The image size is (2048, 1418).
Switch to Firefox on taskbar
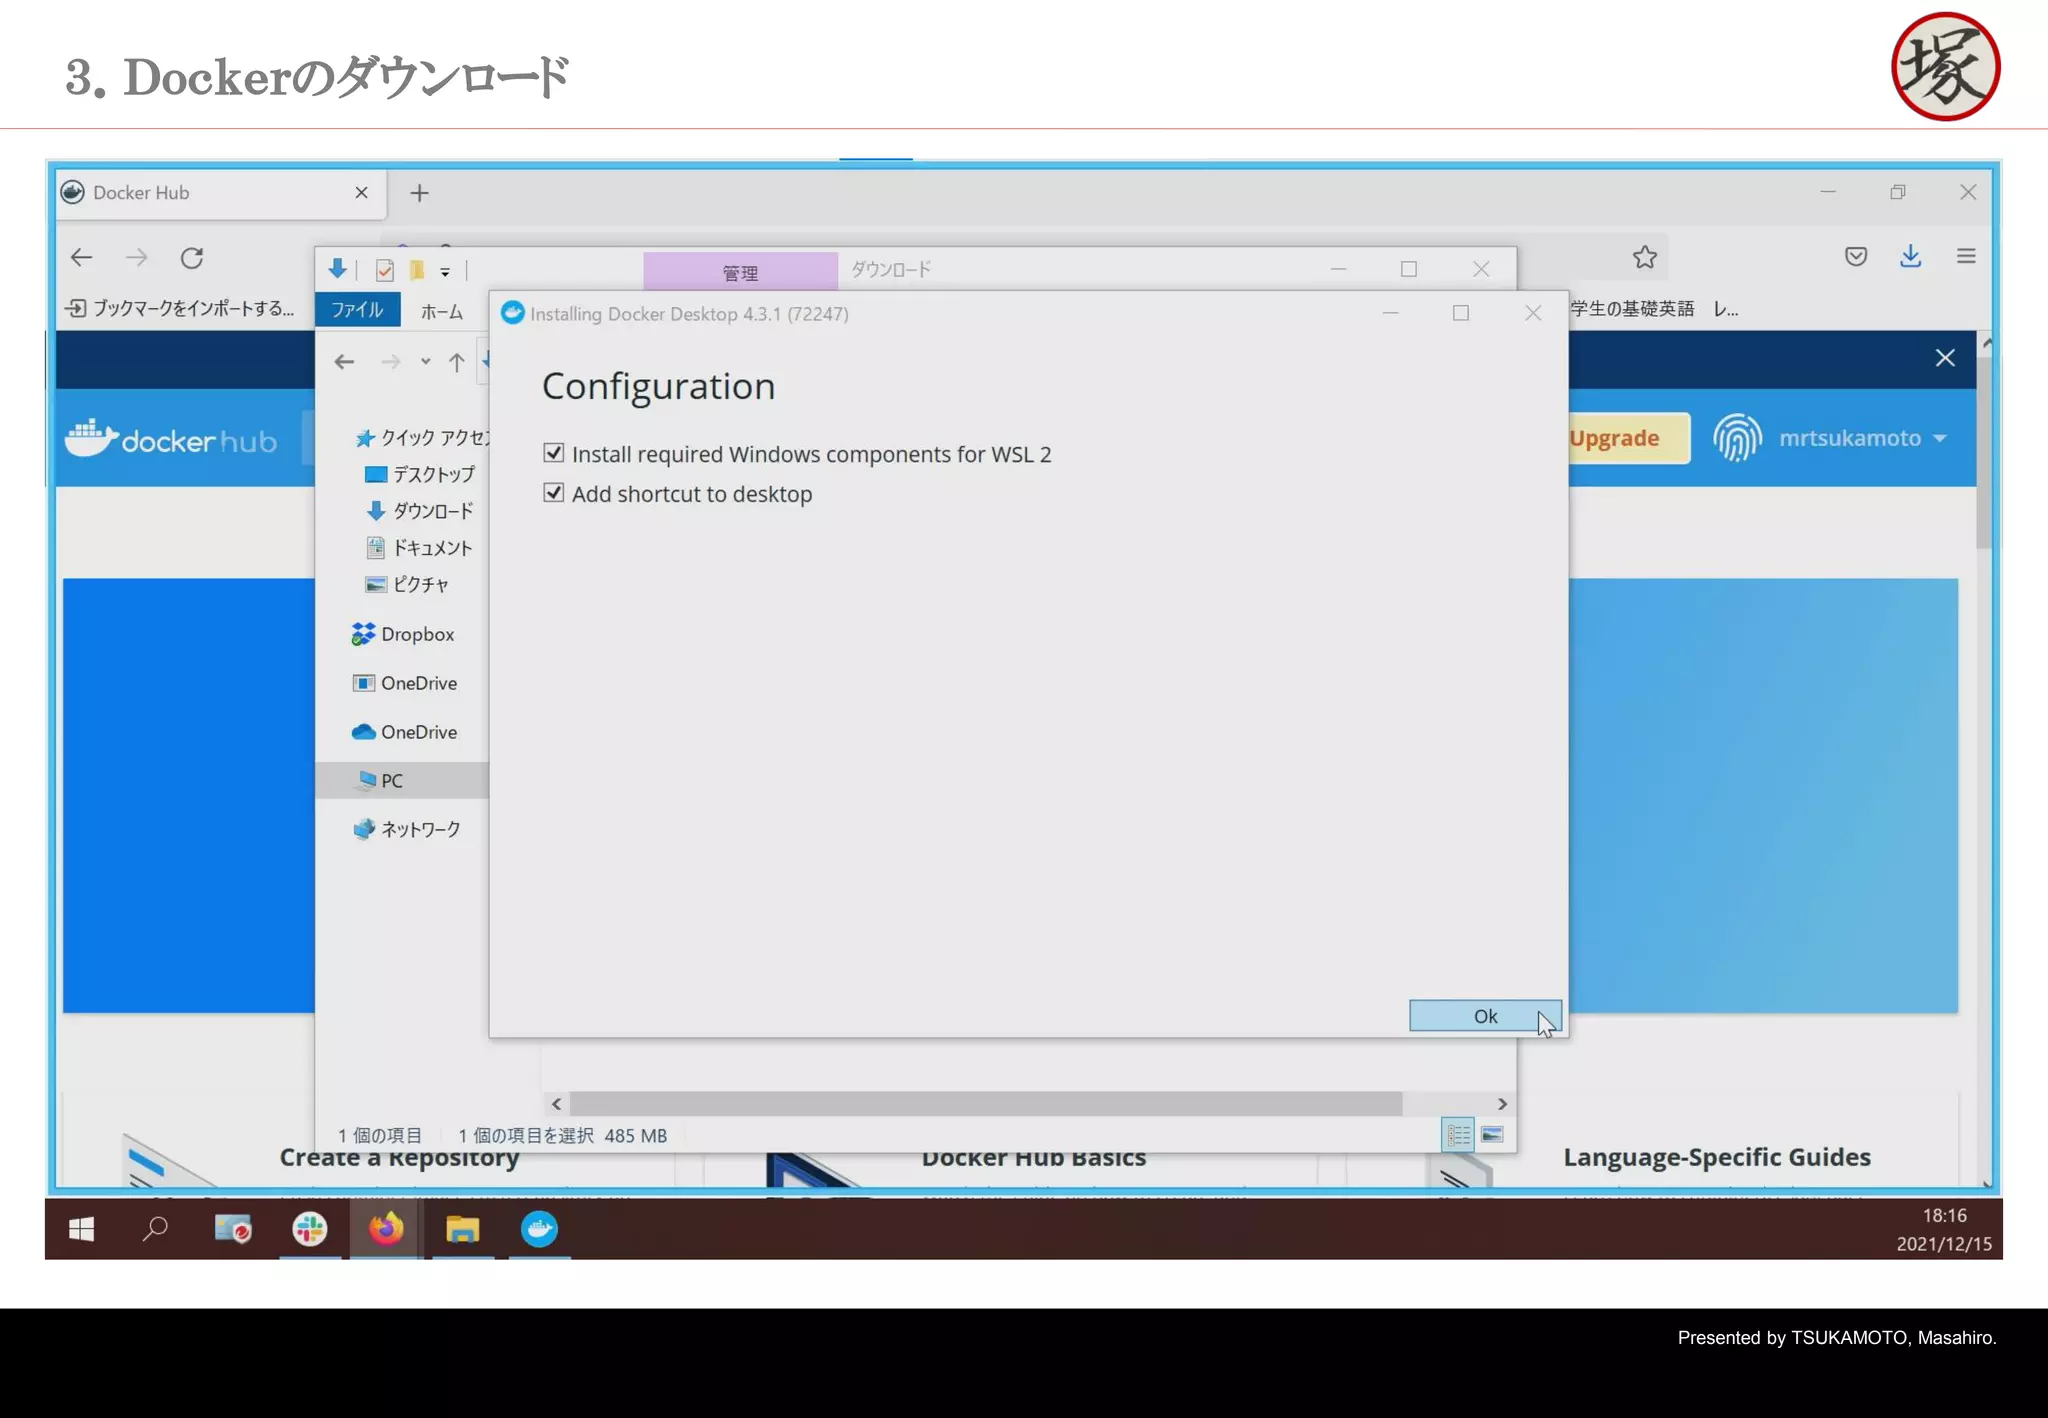[386, 1229]
